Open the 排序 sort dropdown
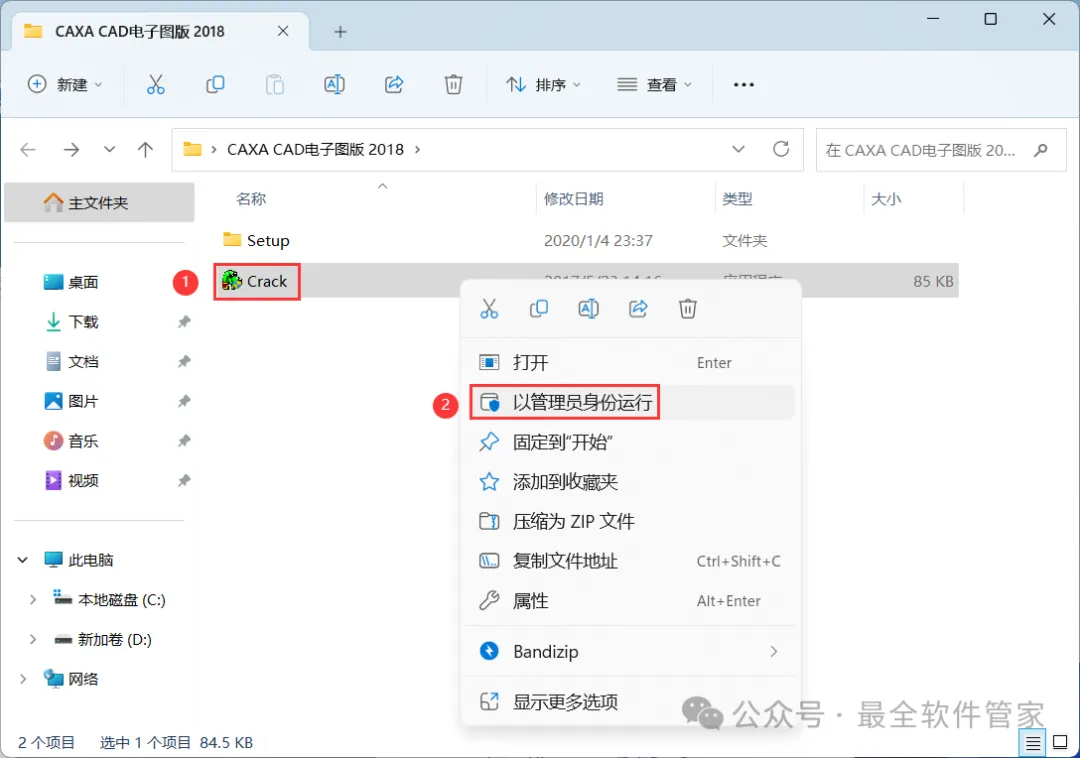This screenshot has height=758, width=1080. click(544, 85)
